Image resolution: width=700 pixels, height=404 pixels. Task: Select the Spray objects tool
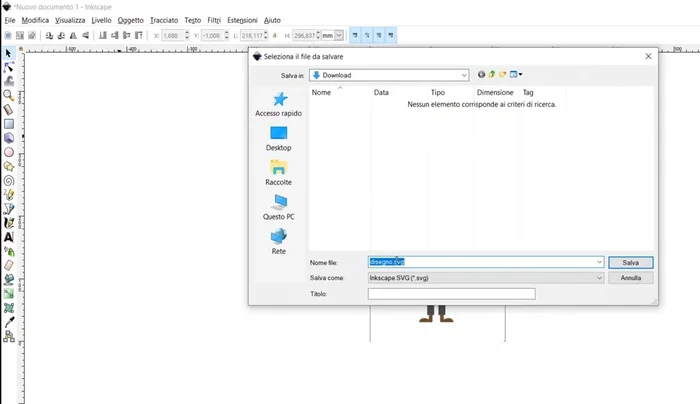(x=8, y=251)
